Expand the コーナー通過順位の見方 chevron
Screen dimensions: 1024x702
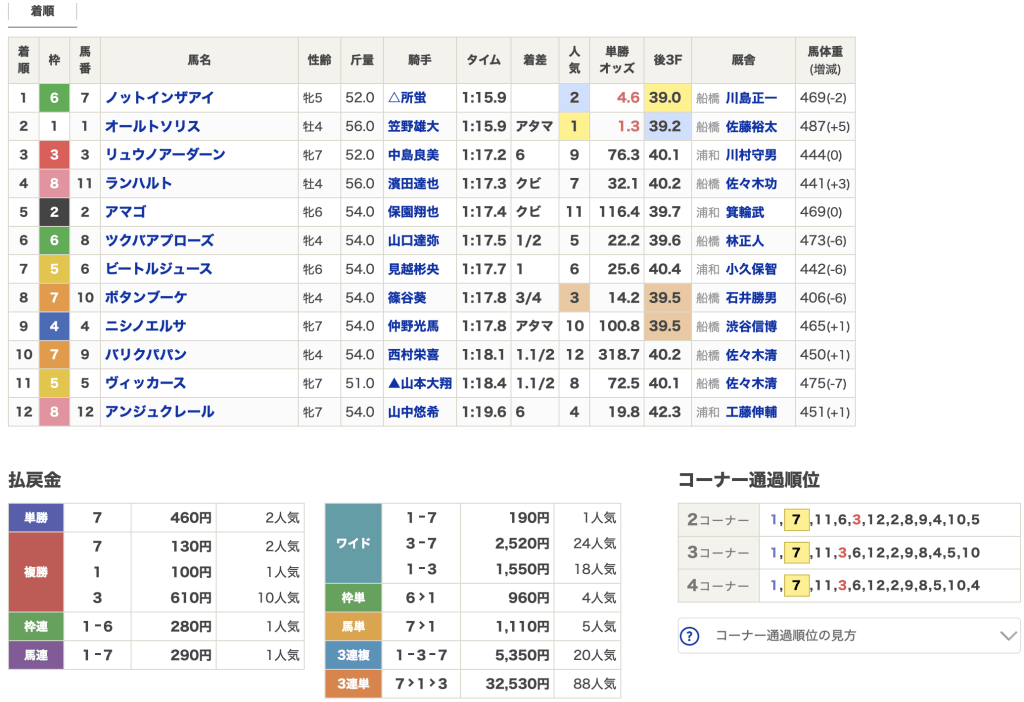[x=1008, y=635]
